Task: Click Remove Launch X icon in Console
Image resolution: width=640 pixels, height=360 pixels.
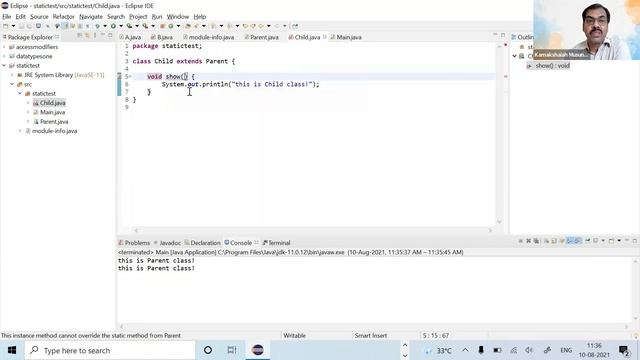Action: pos(528,241)
